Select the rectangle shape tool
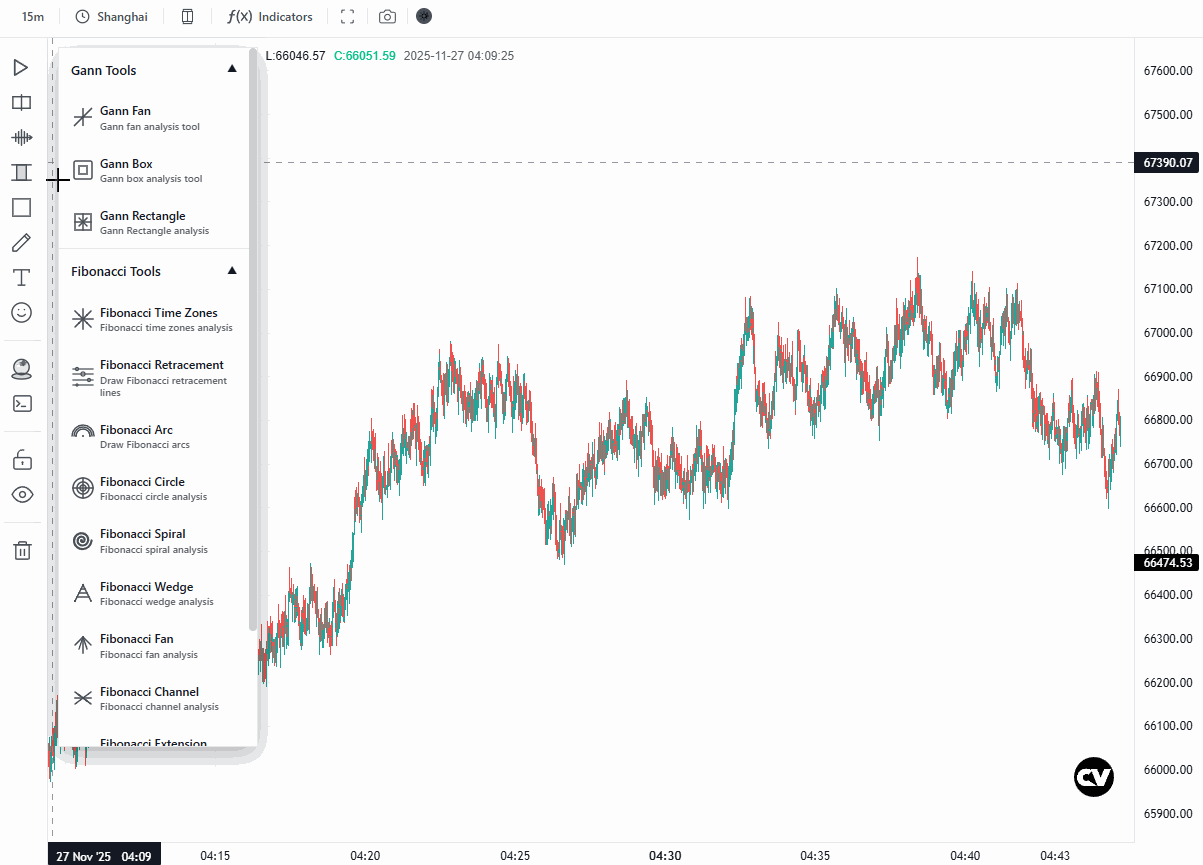1203x865 pixels. (x=21, y=208)
